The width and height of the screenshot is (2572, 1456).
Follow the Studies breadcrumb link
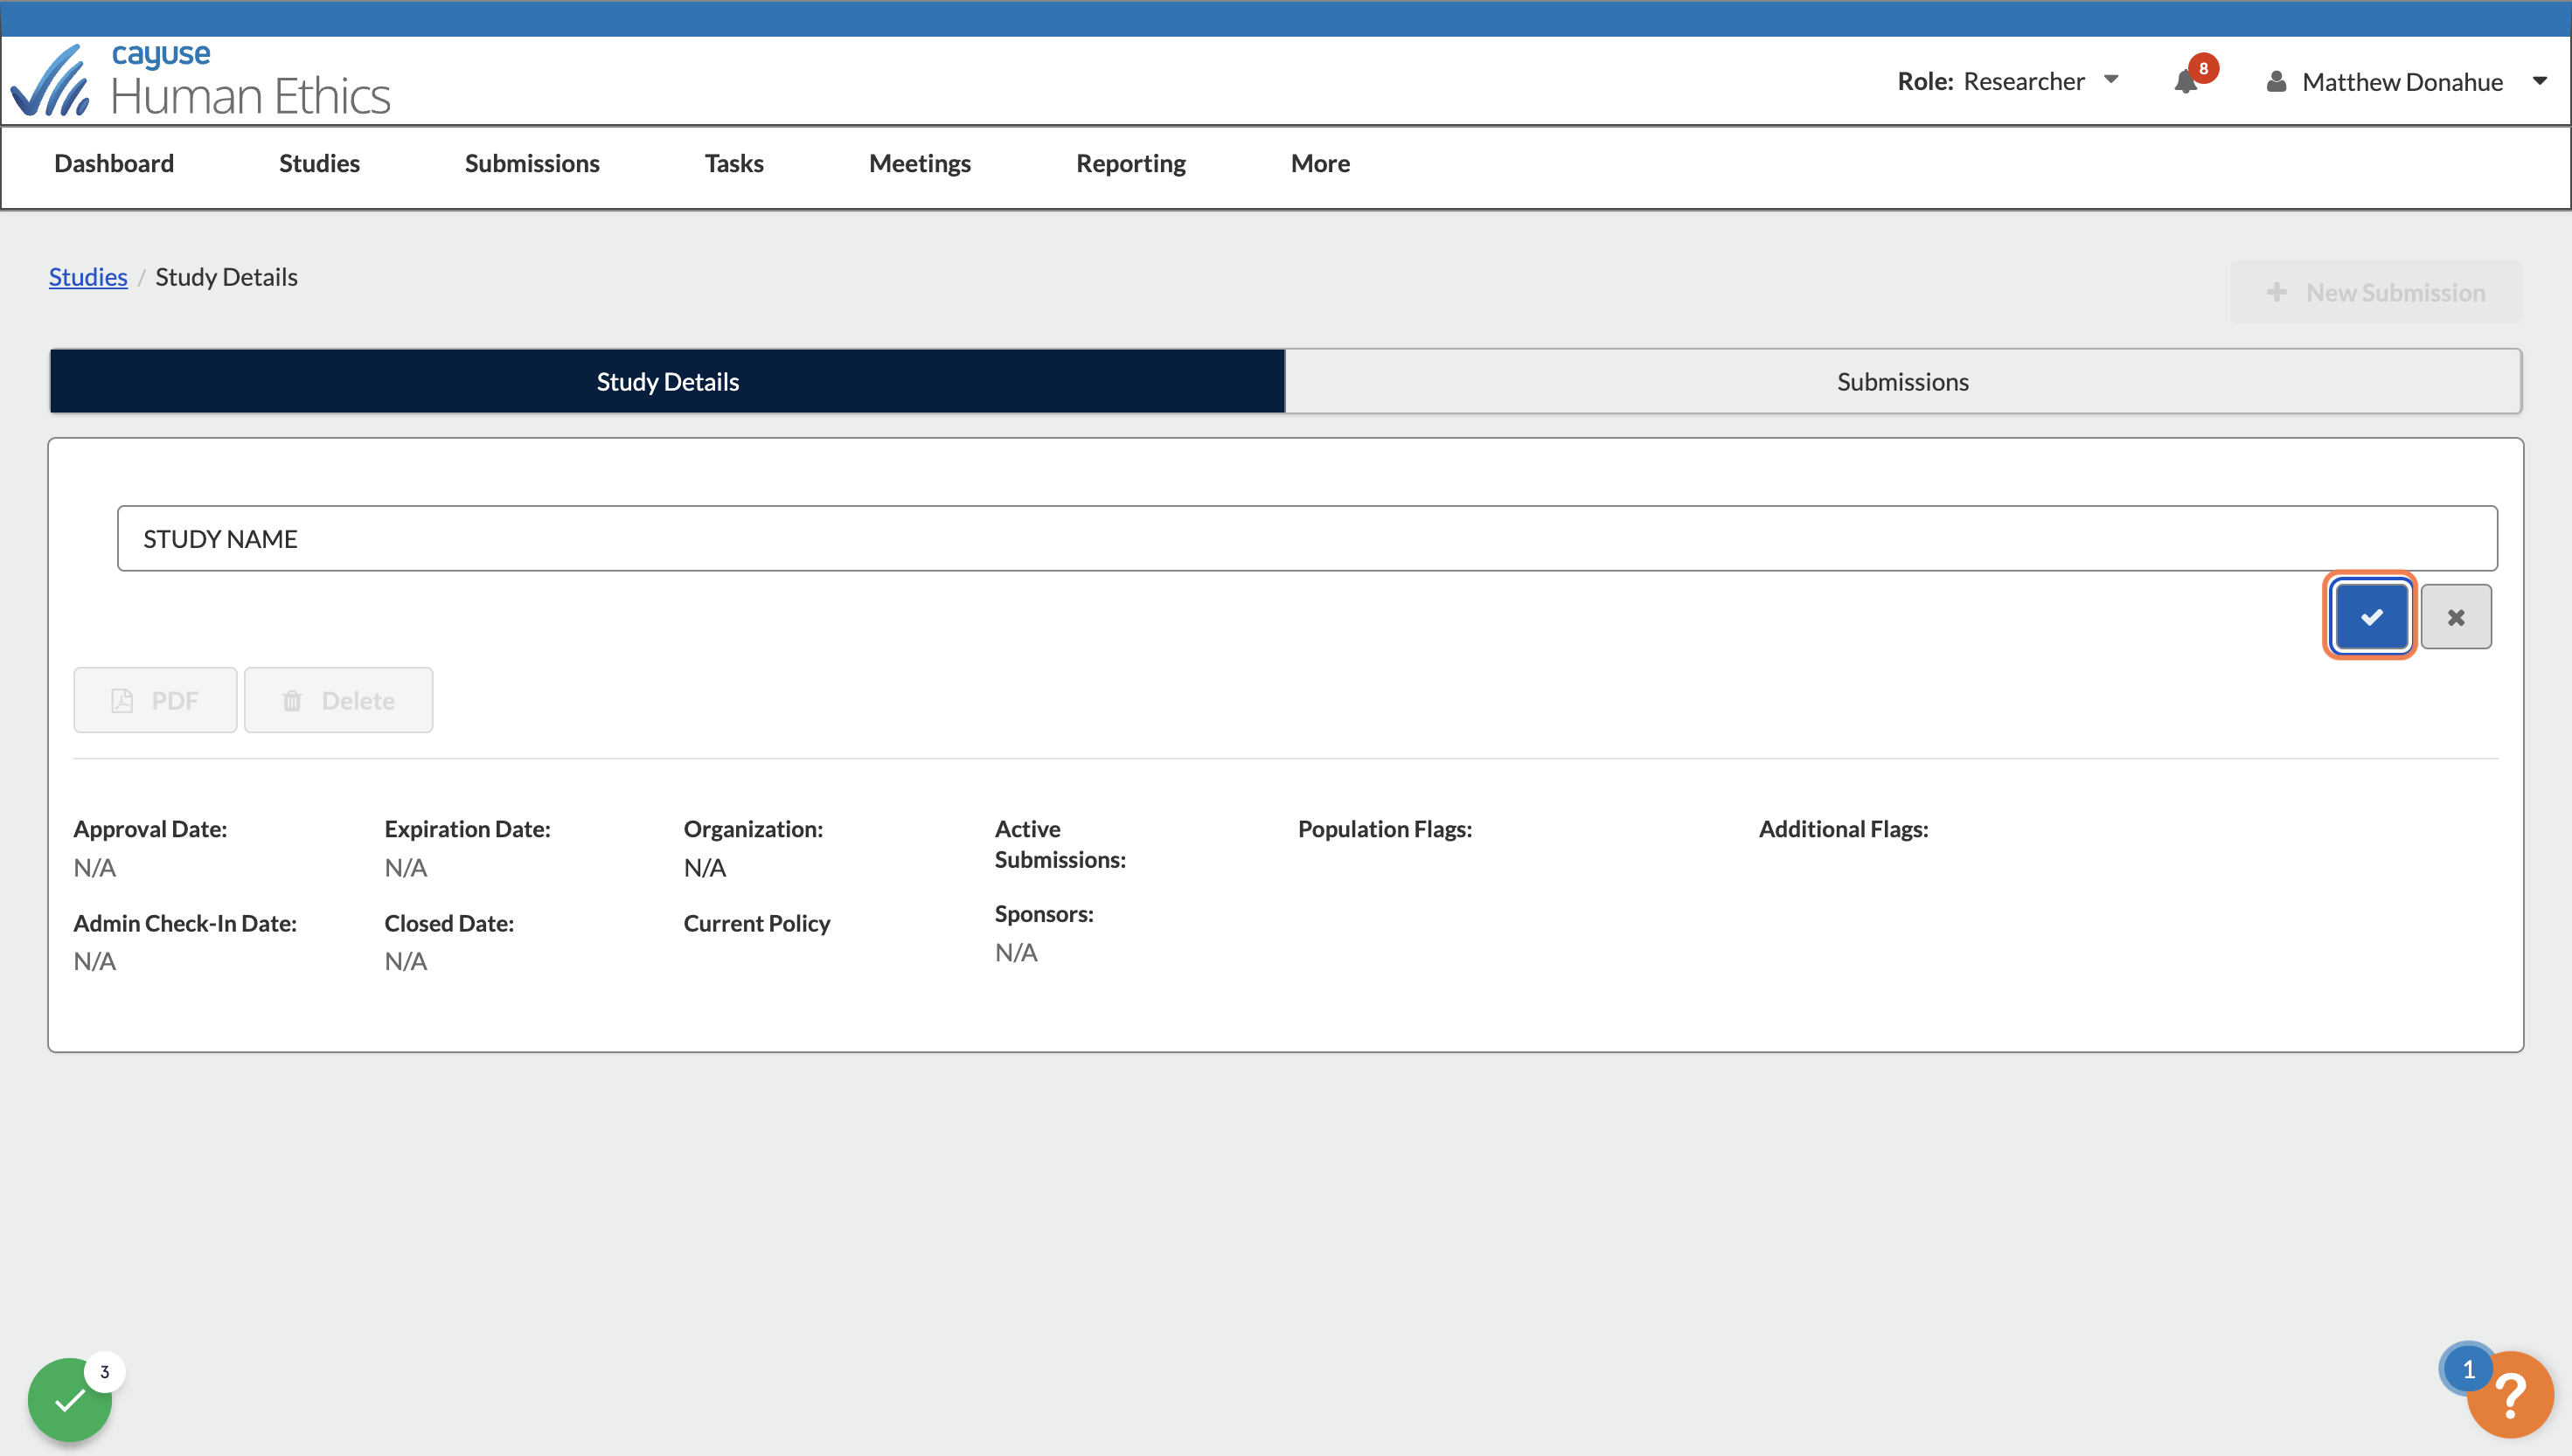point(88,277)
